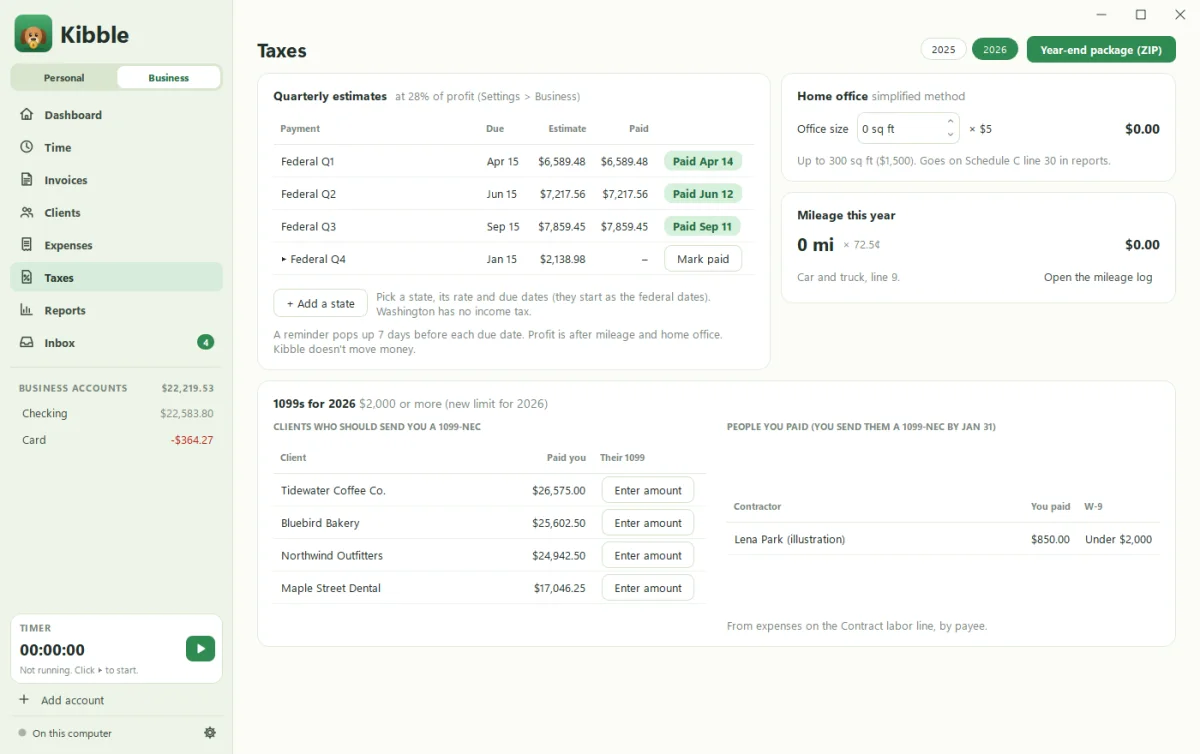Start the timer with the play button
The height and width of the screenshot is (754, 1200).
click(200, 649)
